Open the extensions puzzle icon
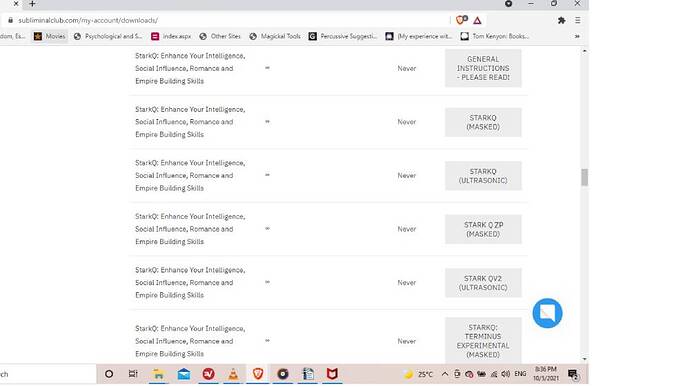Viewport: 690px width, 387px height. [562, 20]
